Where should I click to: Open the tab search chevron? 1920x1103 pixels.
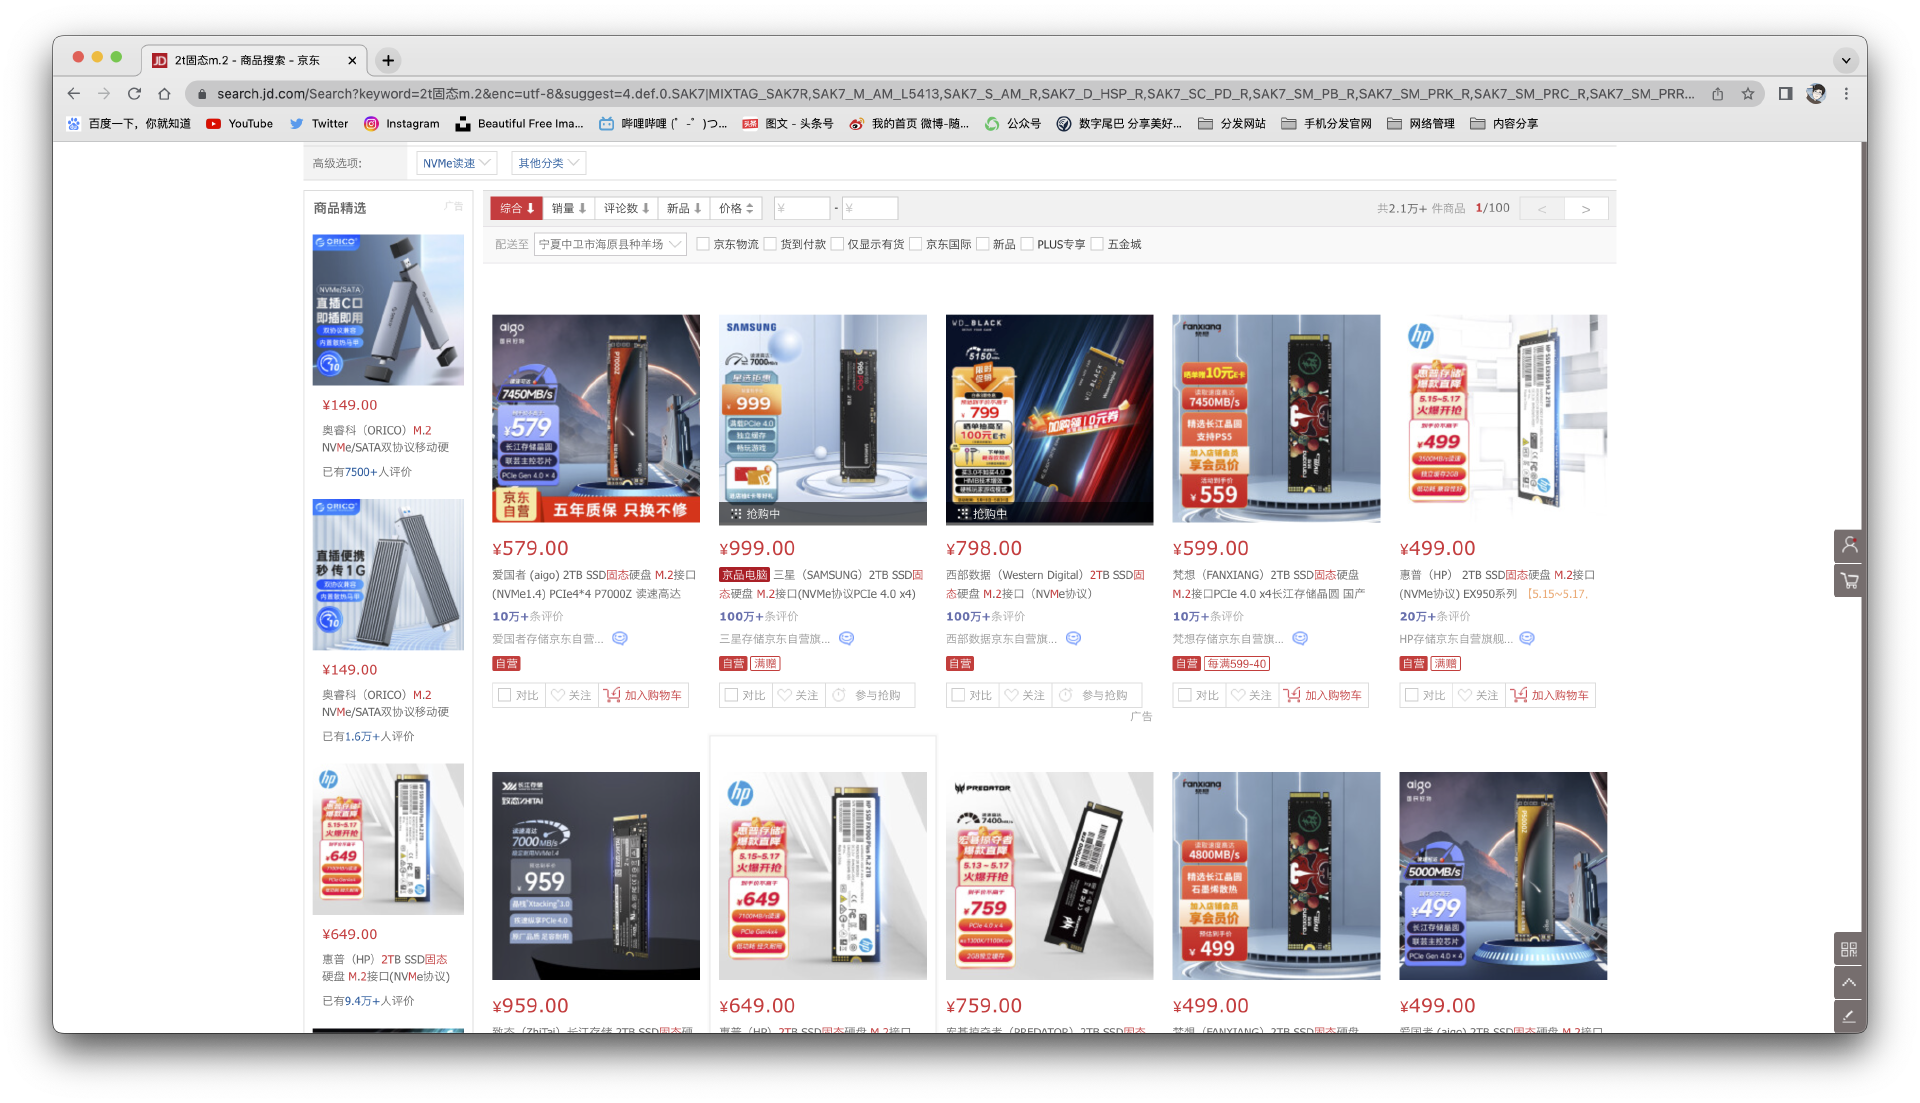(1846, 61)
